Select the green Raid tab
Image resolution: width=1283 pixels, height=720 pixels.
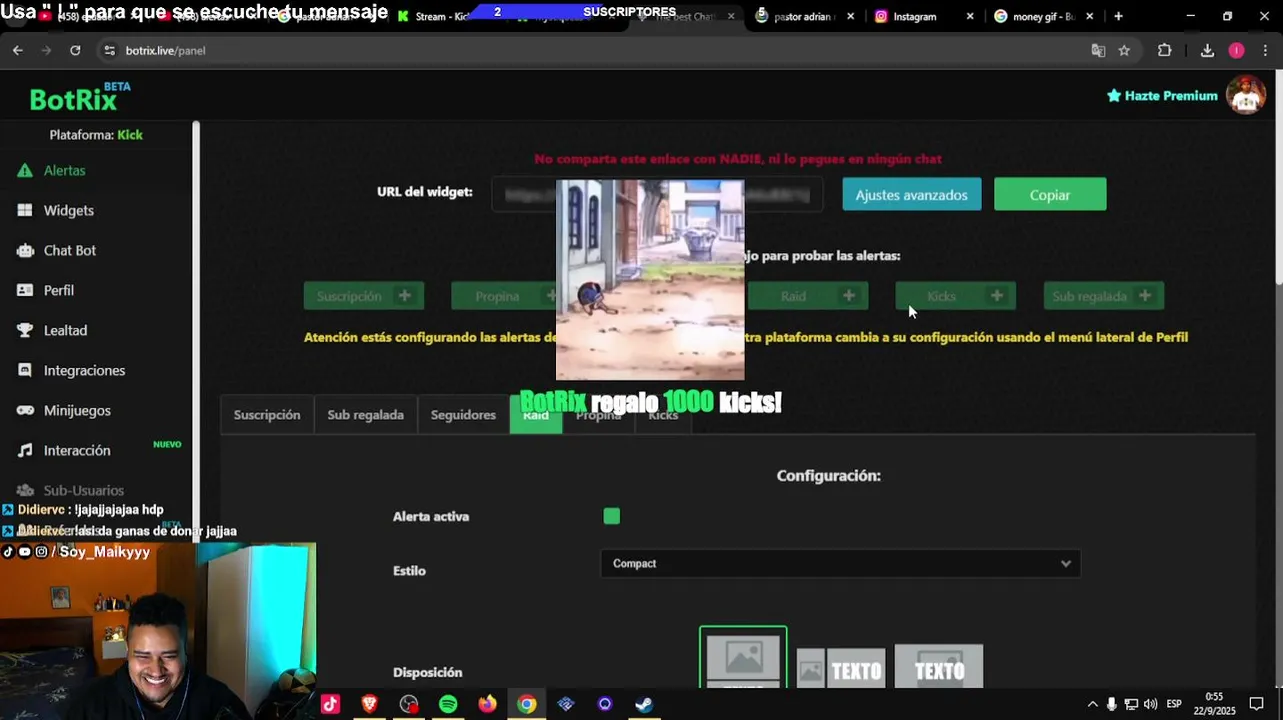pyautogui.click(x=536, y=416)
